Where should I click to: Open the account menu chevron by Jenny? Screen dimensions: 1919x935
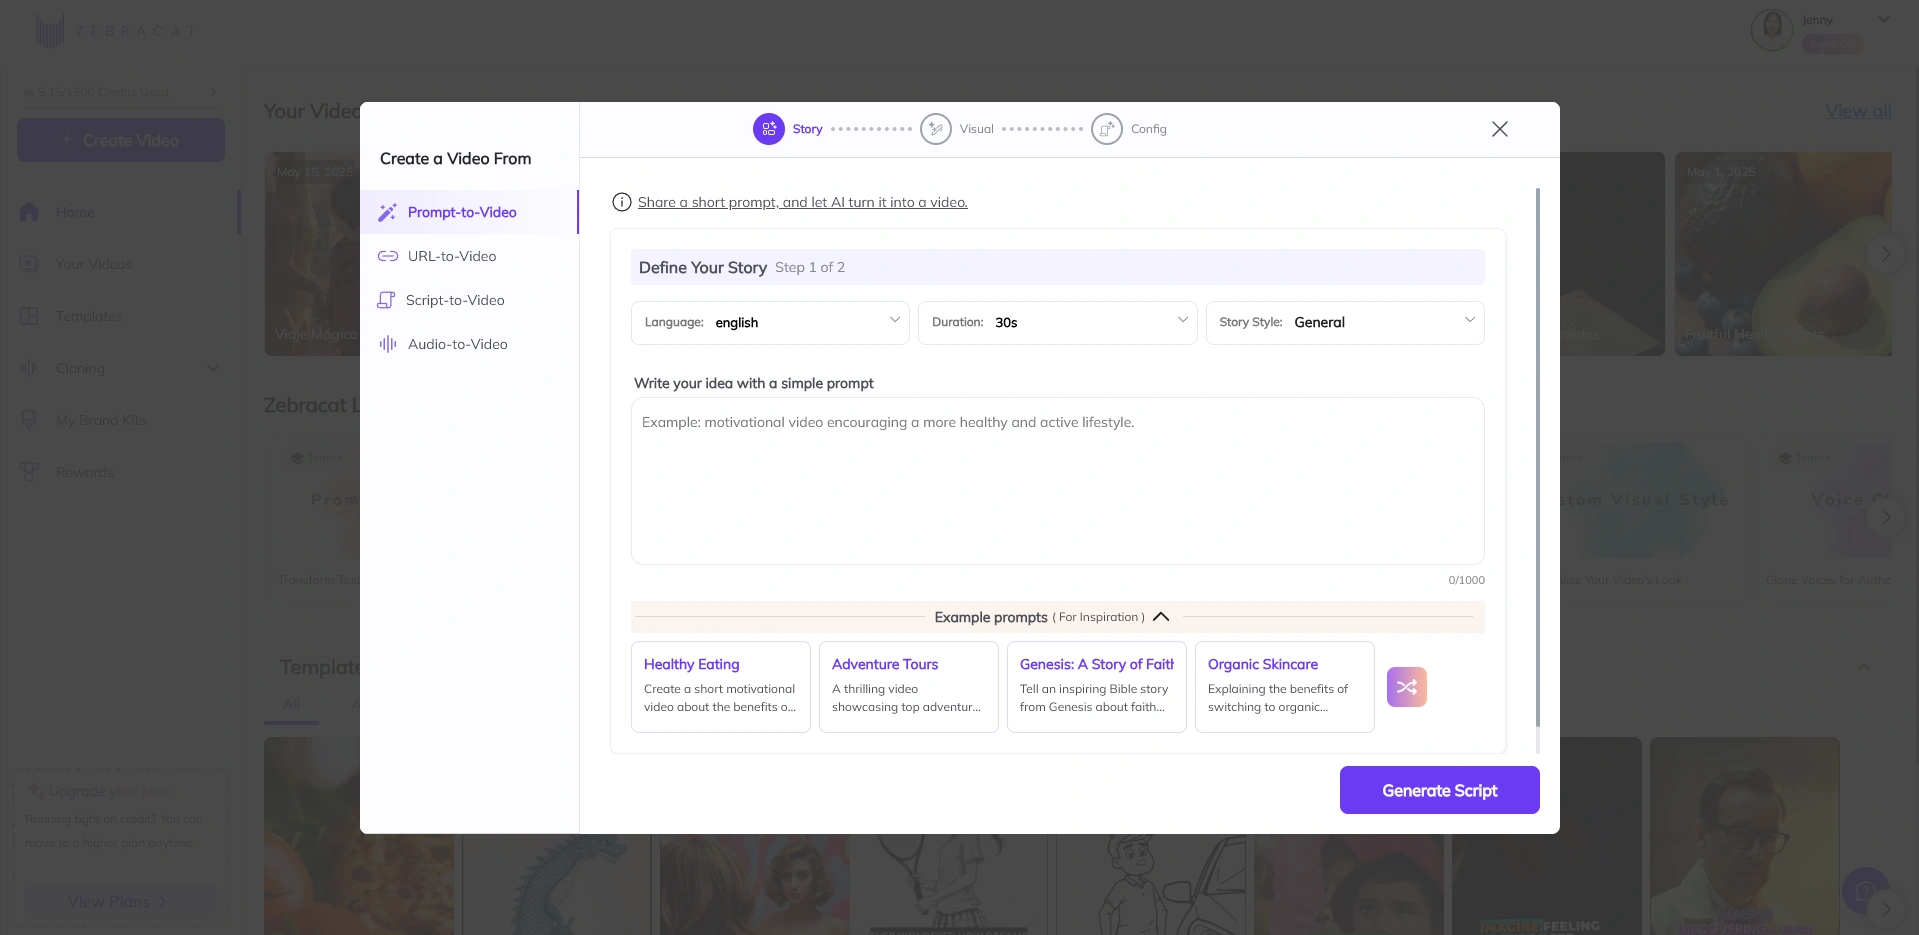(x=1884, y=19)
